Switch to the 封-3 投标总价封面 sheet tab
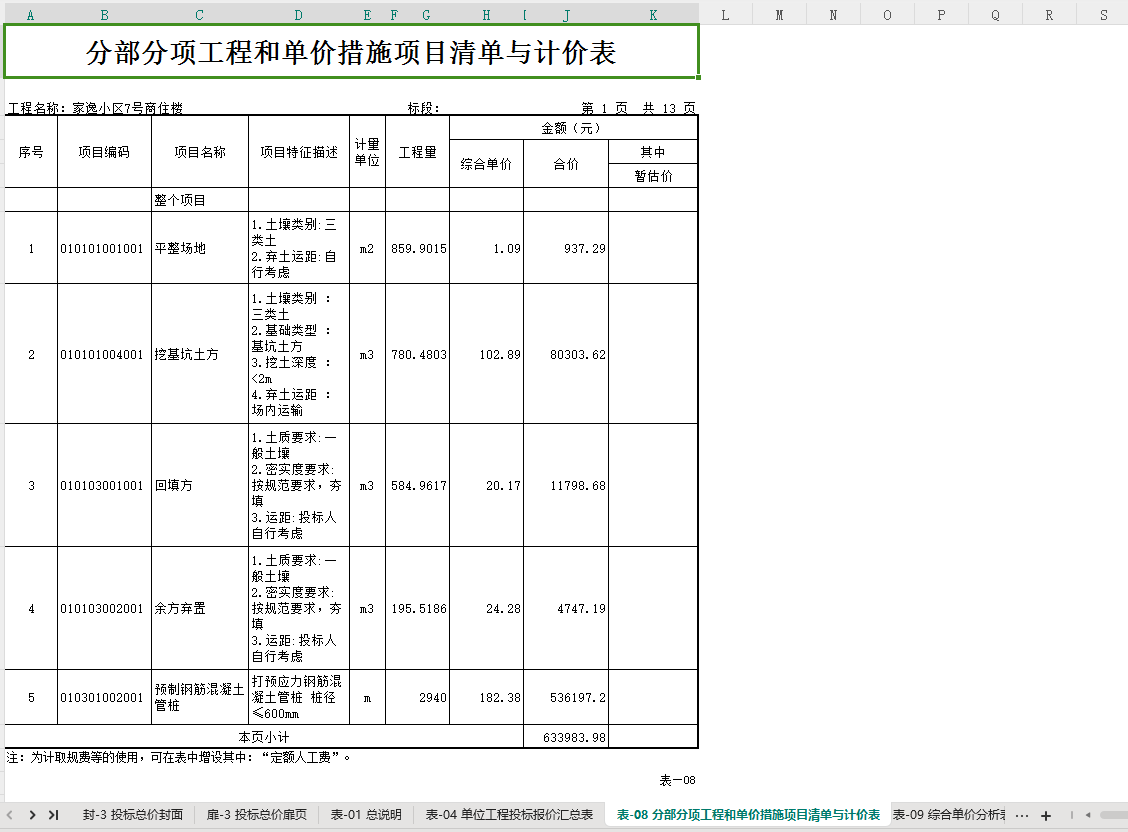1128x832 pixels. 132,815
